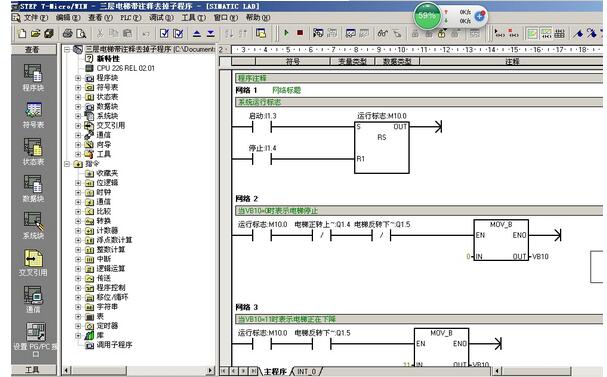Click the 工具 button below navigation bar

tap(33, 370)
